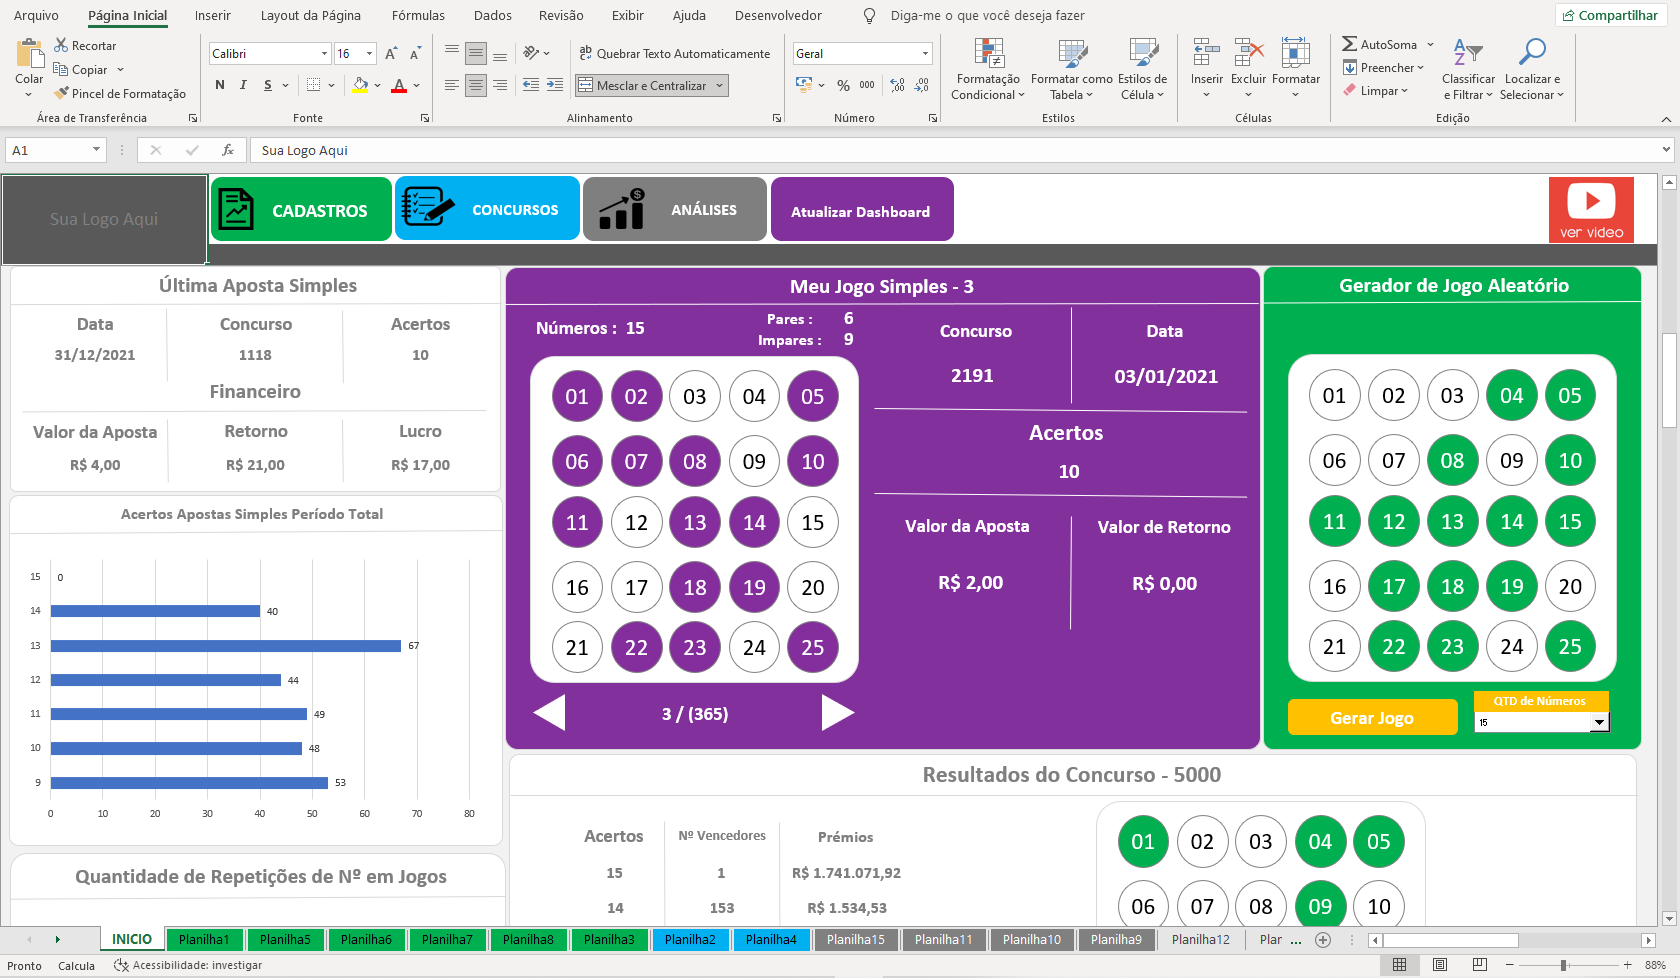Click the fx insert function icon
1680x978 pixels.
click(x=228, y=150)
